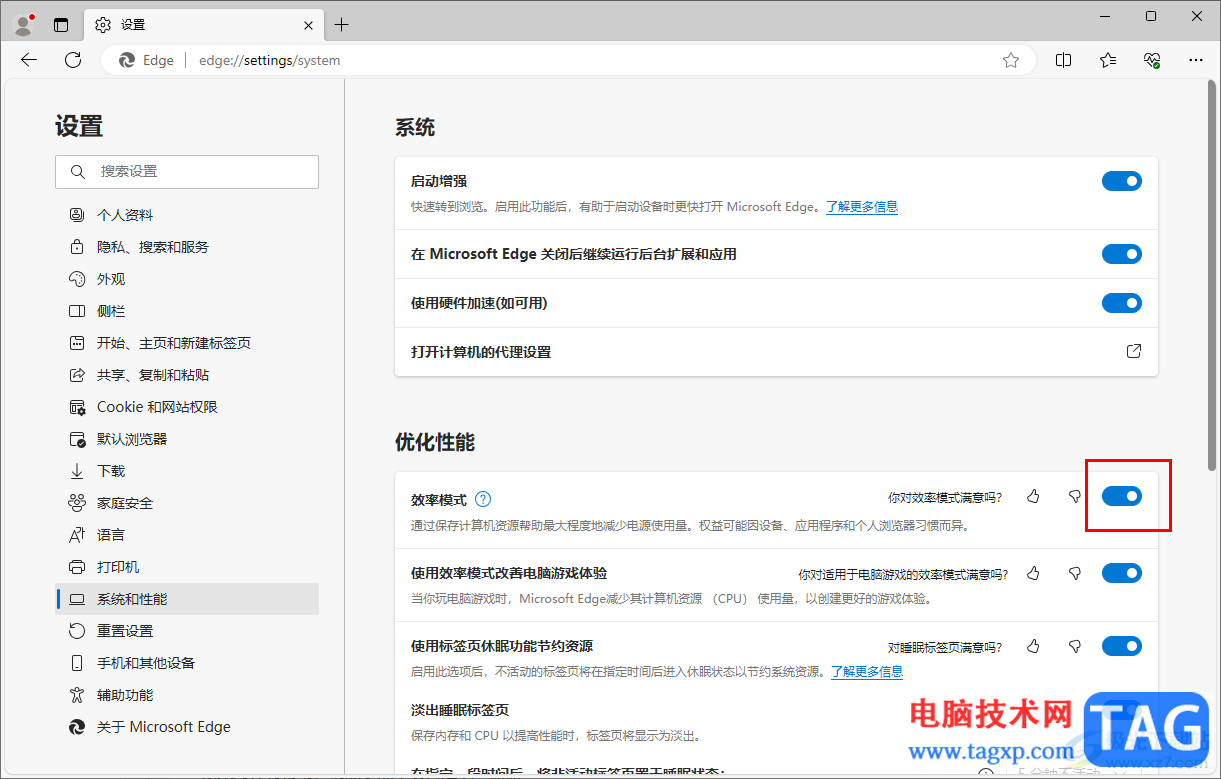Add this page to favorites star

click(1011, 60)
